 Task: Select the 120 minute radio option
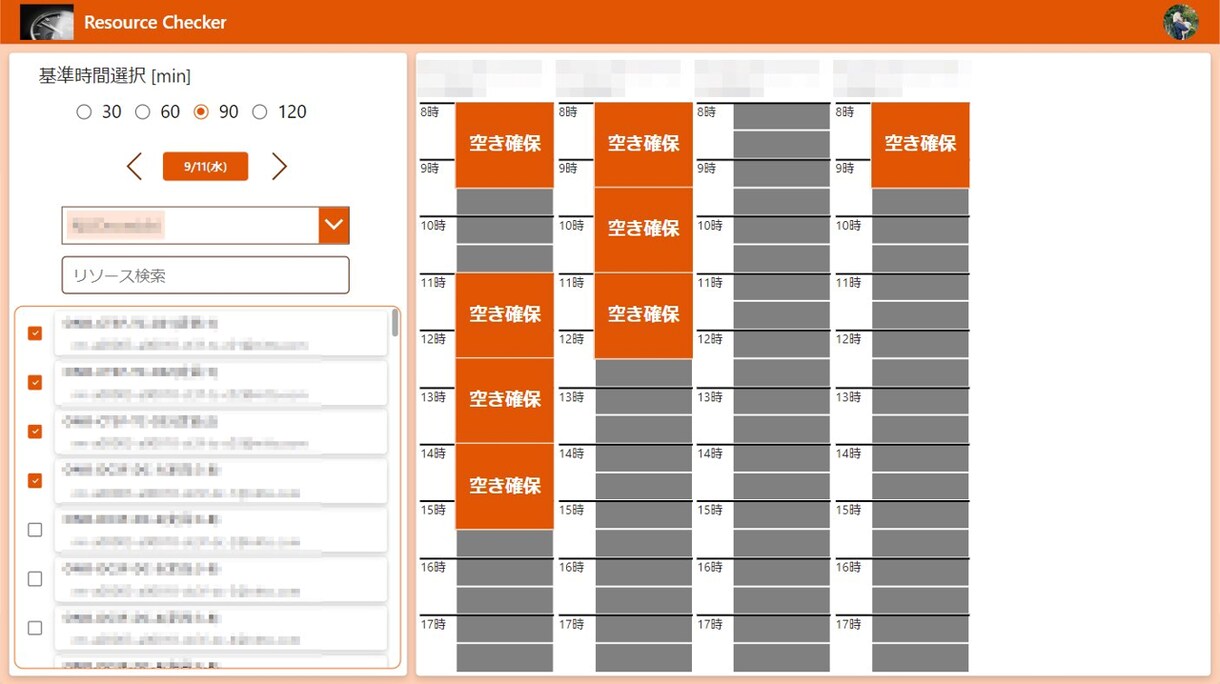pyautogui.click(x=260, y=112)
